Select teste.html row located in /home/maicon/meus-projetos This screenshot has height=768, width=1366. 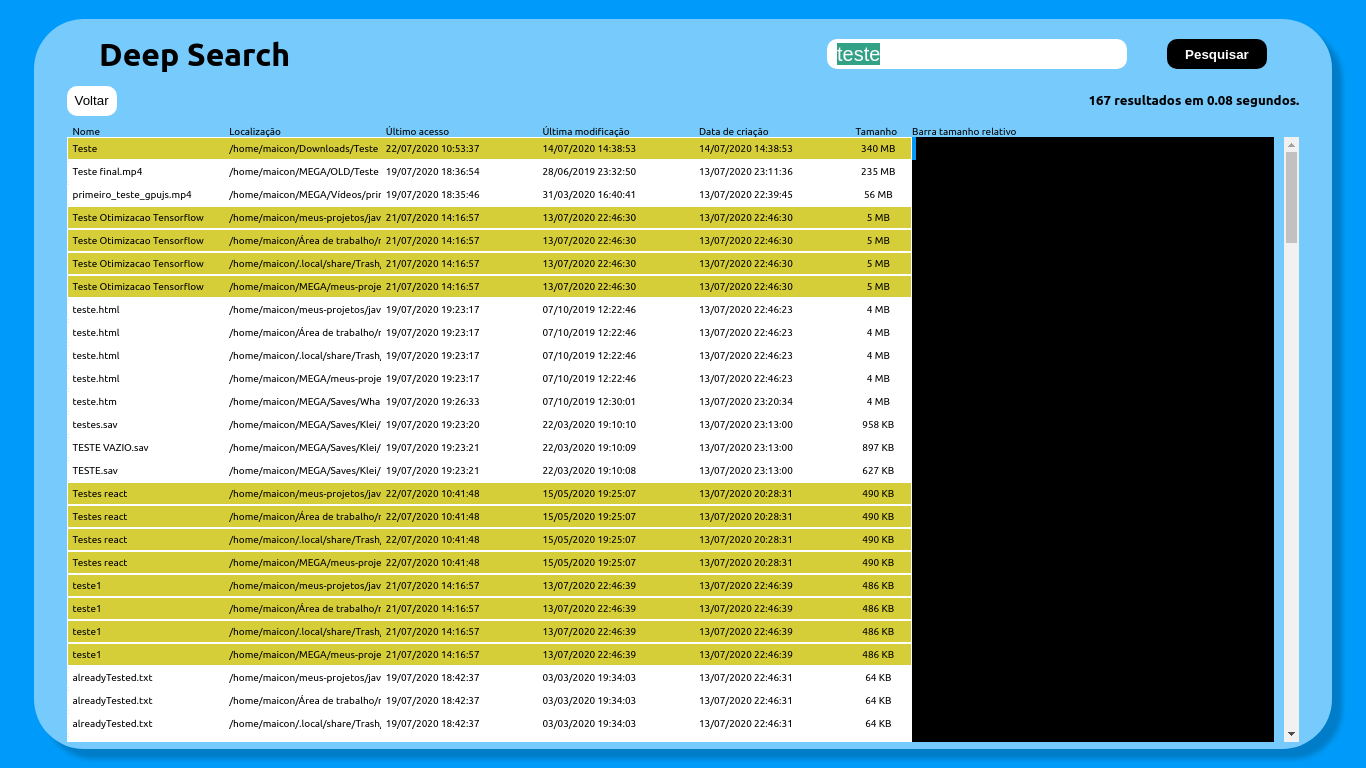click(x=490, y=310)
